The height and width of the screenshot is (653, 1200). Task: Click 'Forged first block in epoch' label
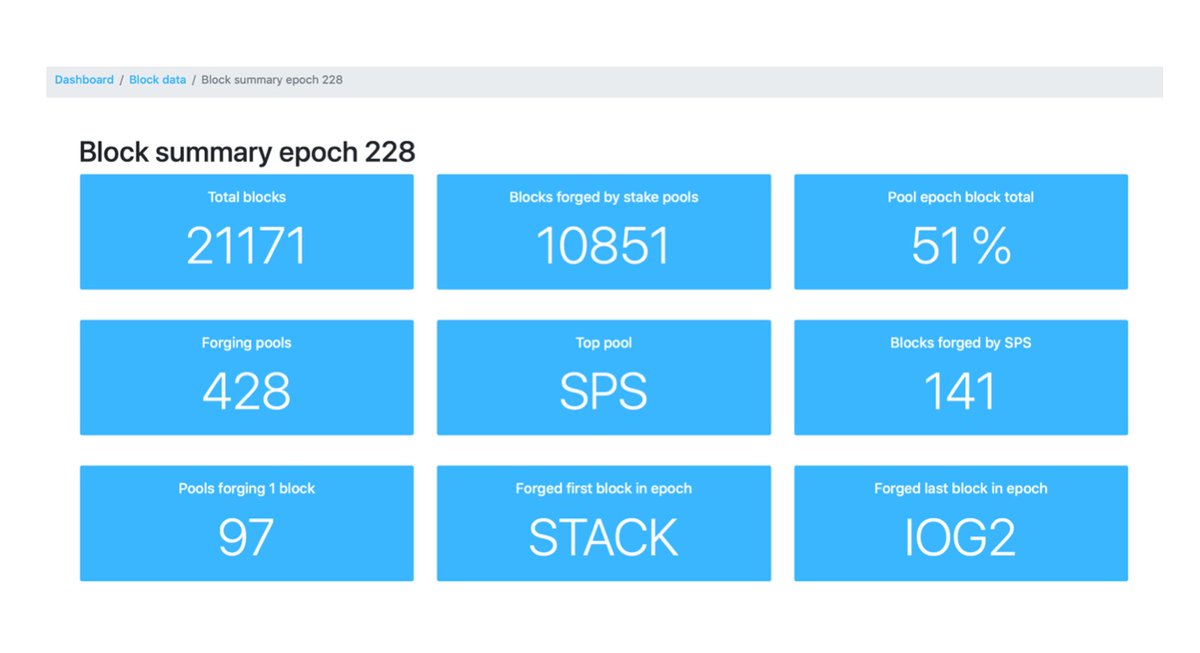point(604,489)
